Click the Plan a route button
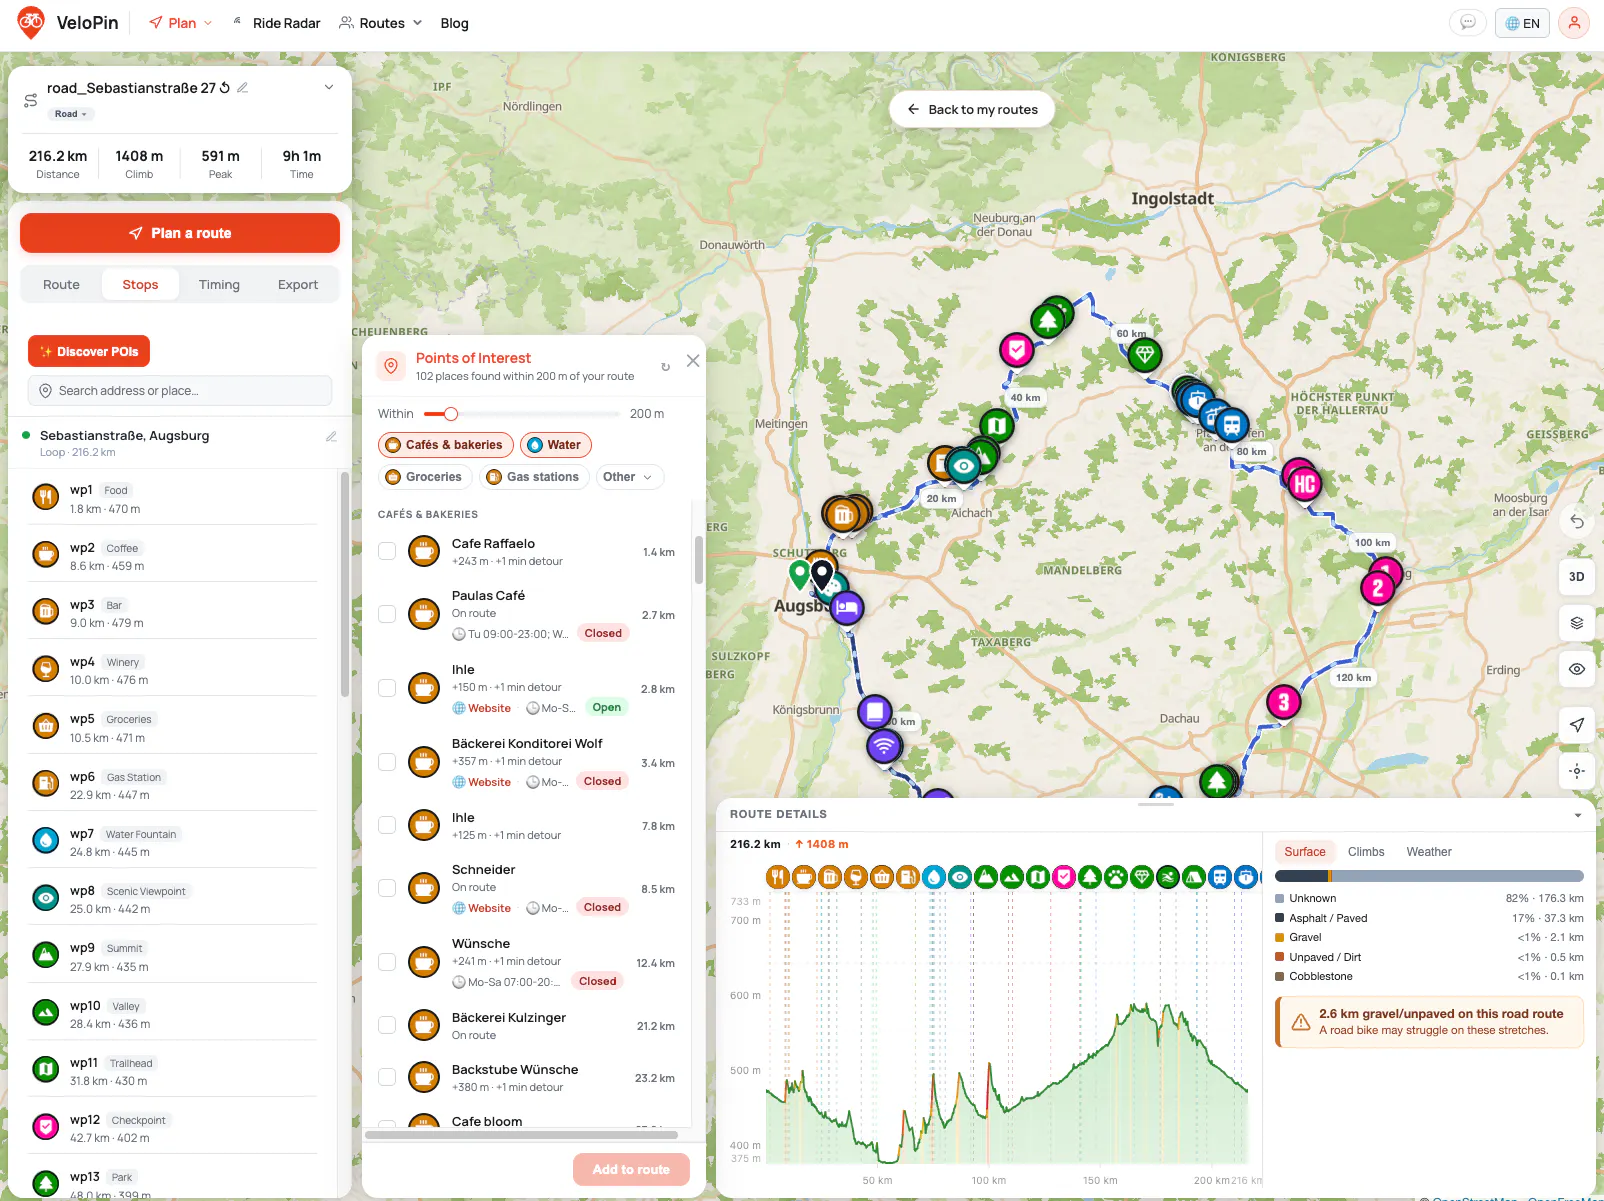 pos(180,233)
